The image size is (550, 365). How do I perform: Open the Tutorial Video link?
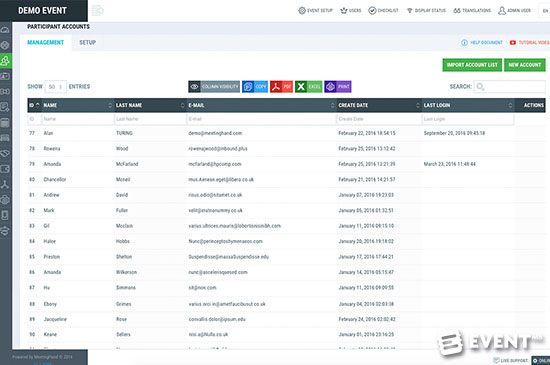534,42
